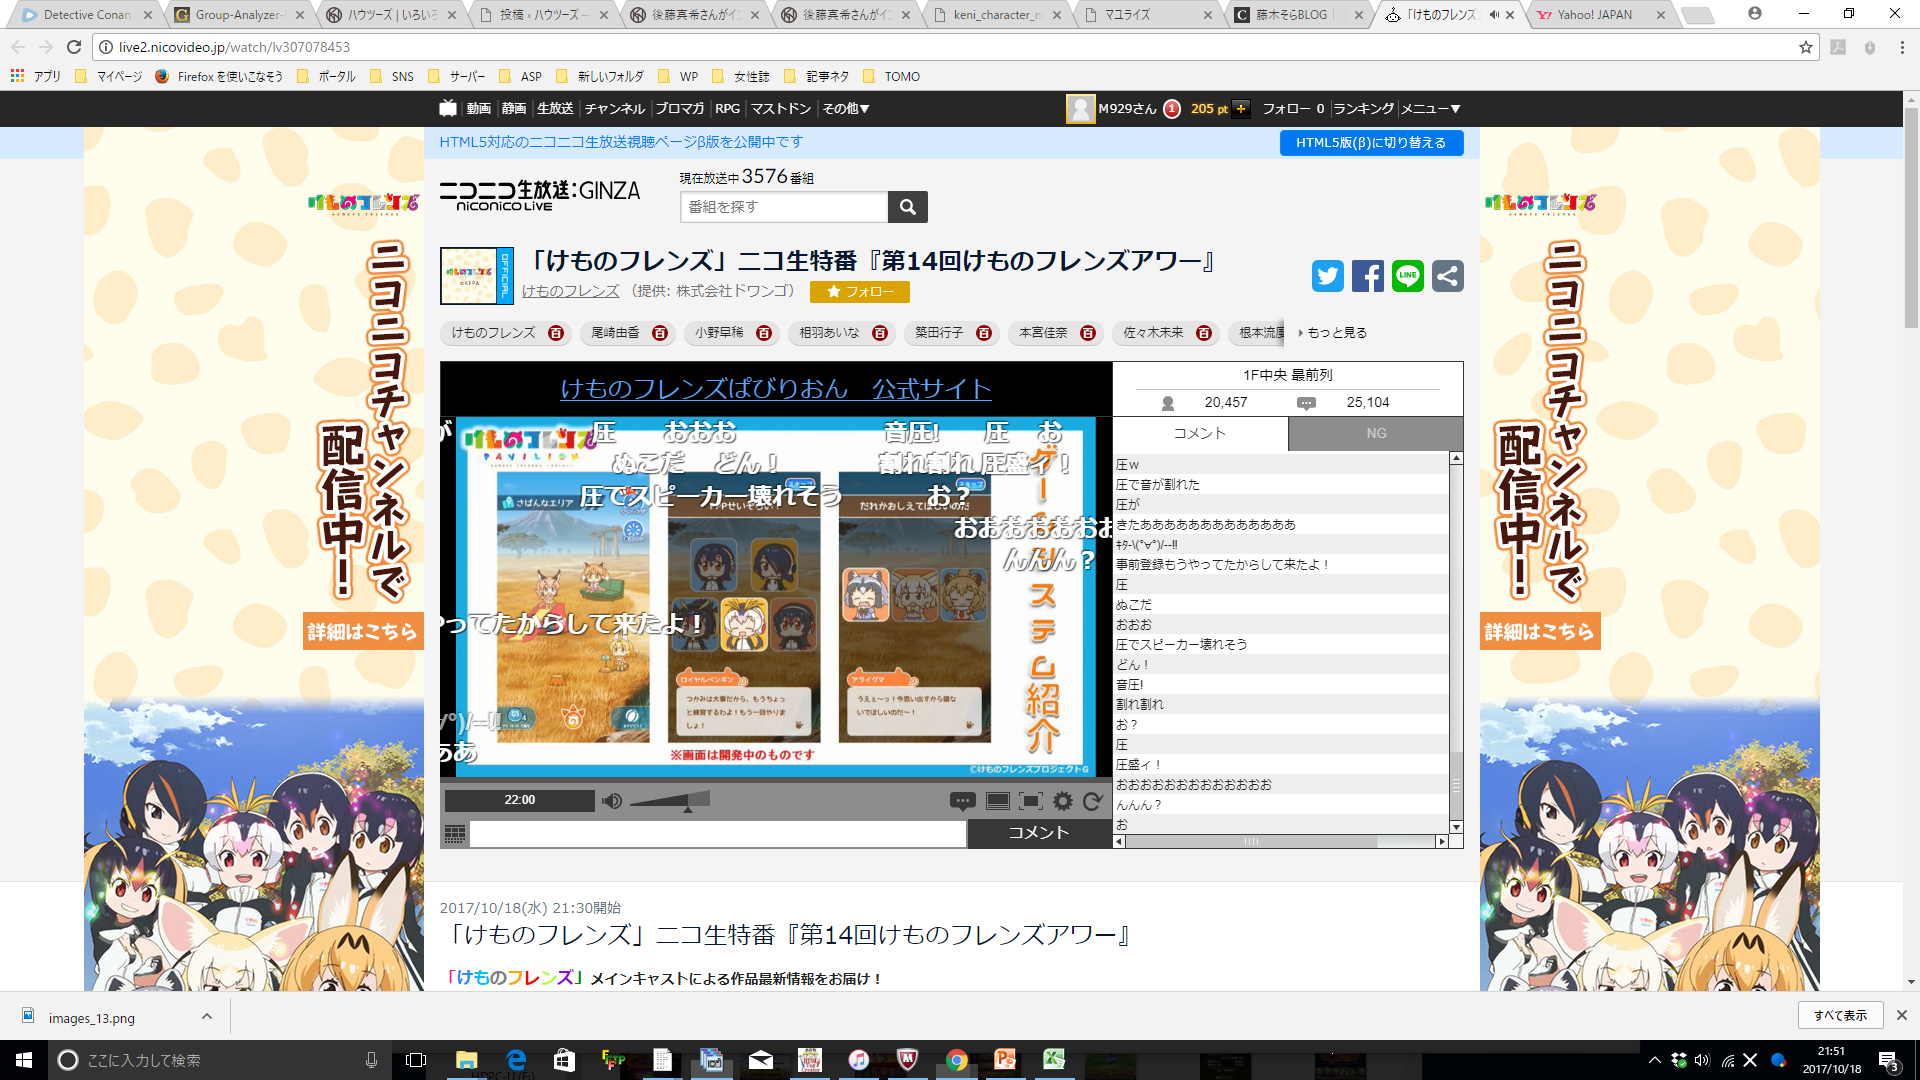
Task: Open Chrome from the taskbar
Action: point(957,1060)
